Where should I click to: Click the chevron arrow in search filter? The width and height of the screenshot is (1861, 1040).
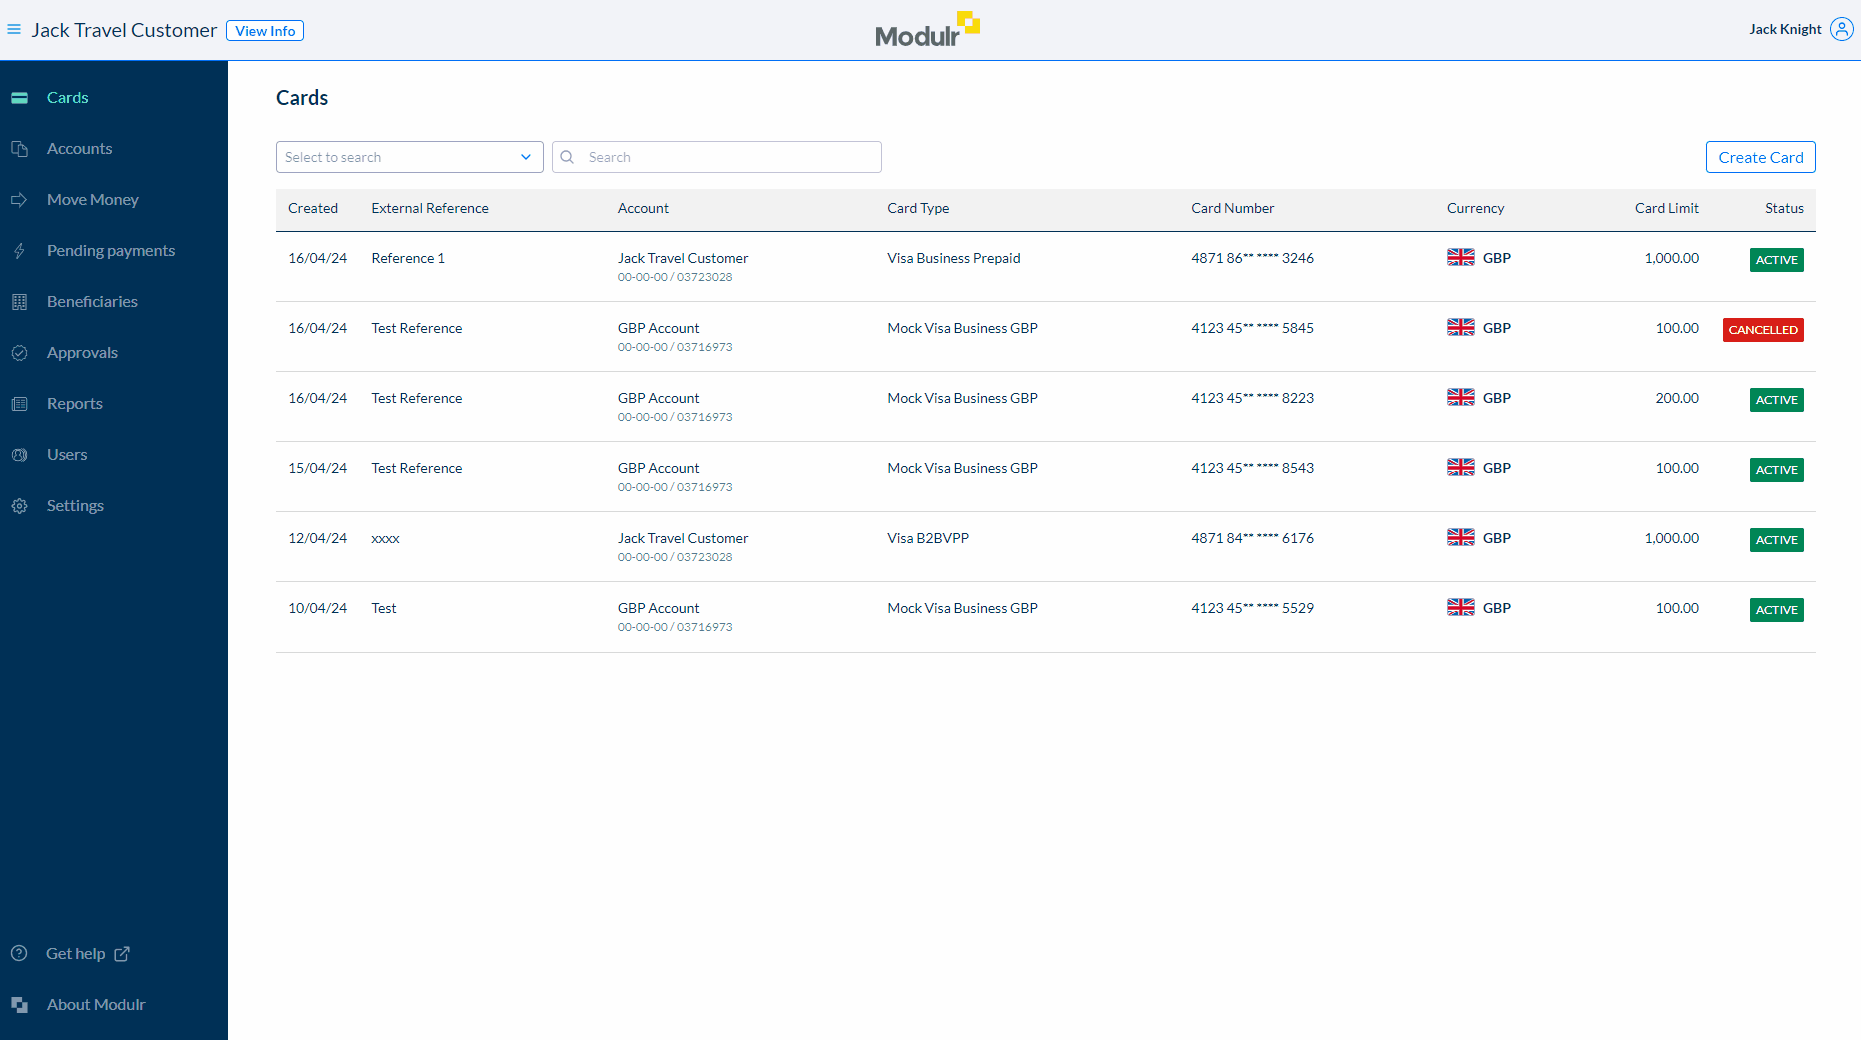[x=526, y=157]
